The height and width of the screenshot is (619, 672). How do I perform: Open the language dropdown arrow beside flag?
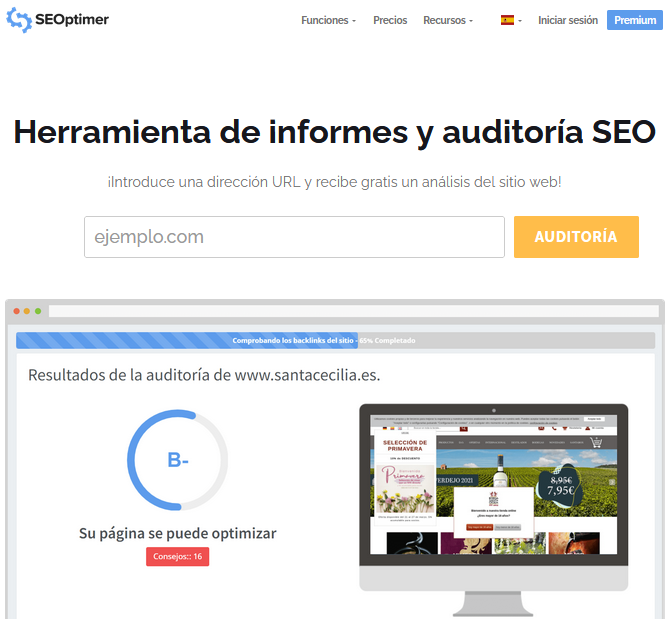pyautogui.click(x=520, y=21)
